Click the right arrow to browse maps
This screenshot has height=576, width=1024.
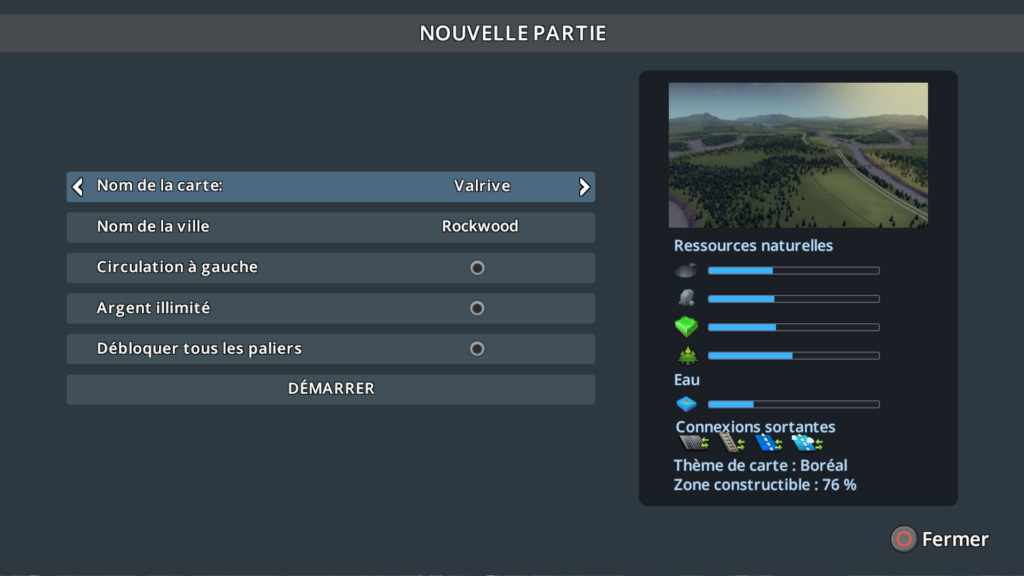pos(584,186)
